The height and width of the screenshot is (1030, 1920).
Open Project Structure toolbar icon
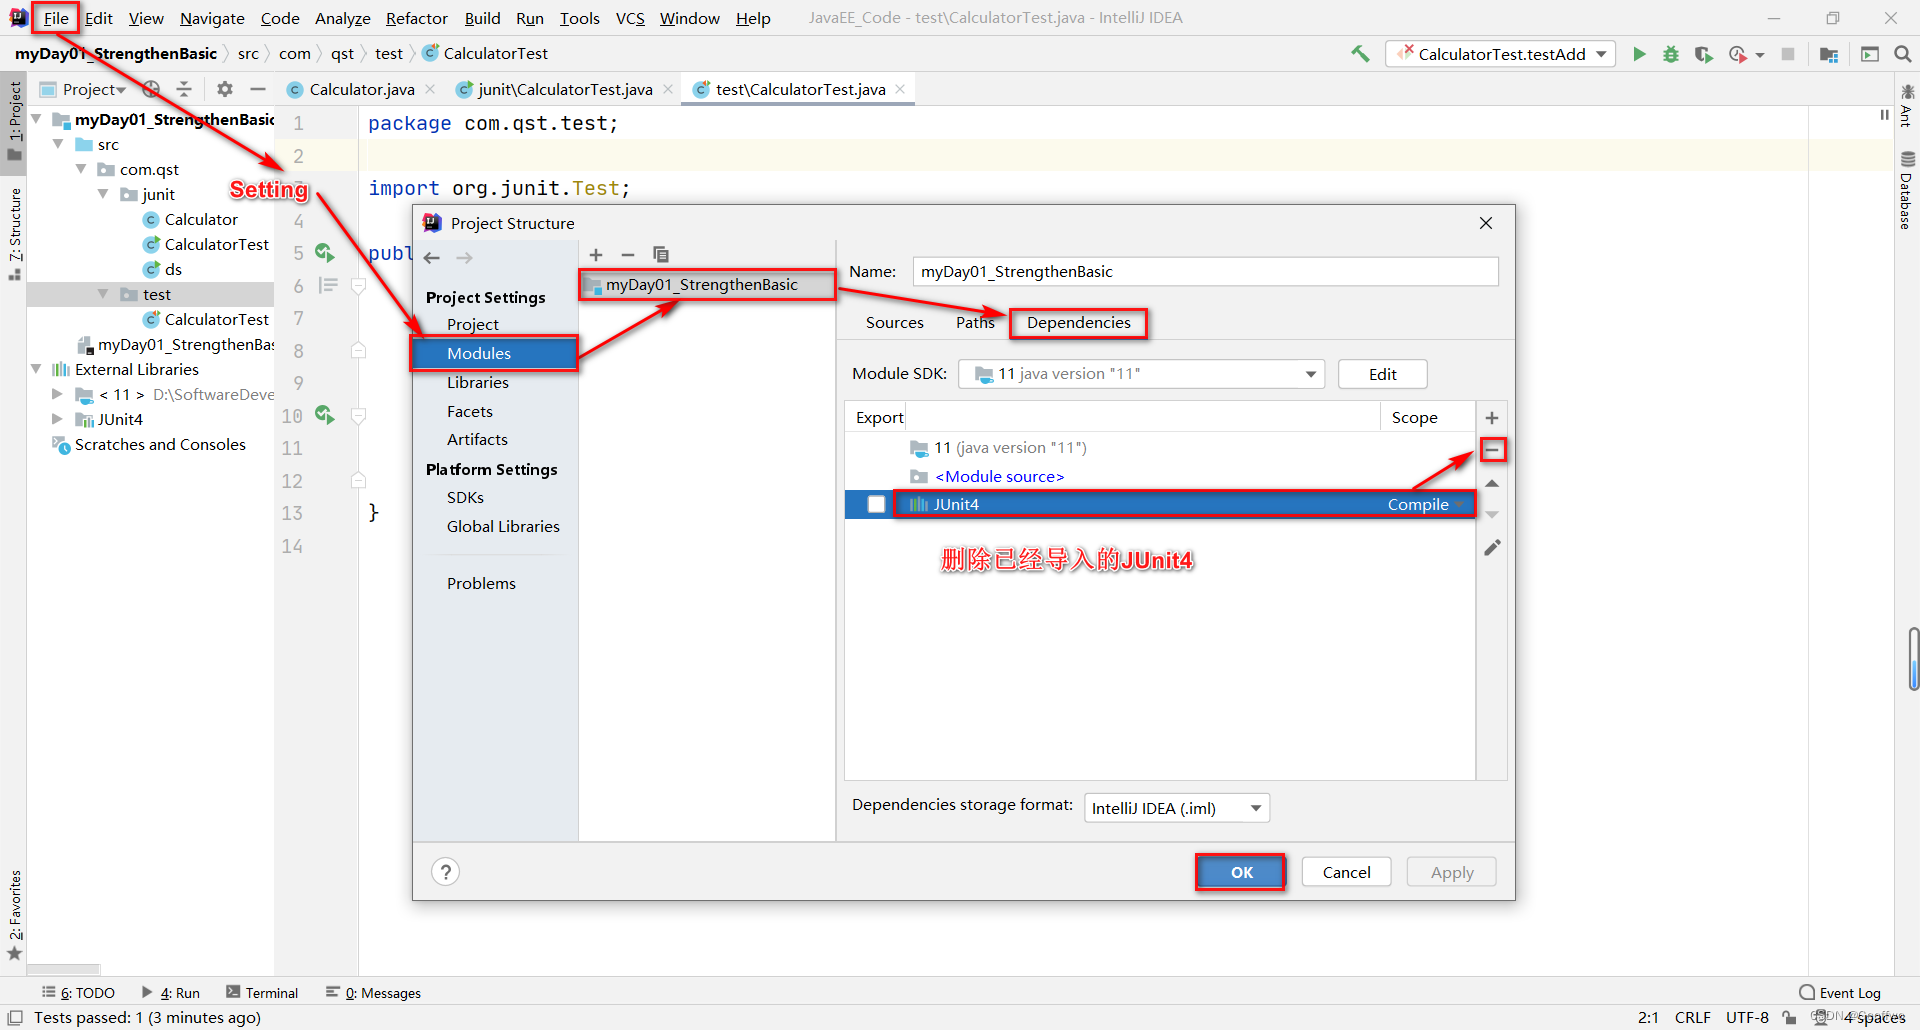(1829, 54)
